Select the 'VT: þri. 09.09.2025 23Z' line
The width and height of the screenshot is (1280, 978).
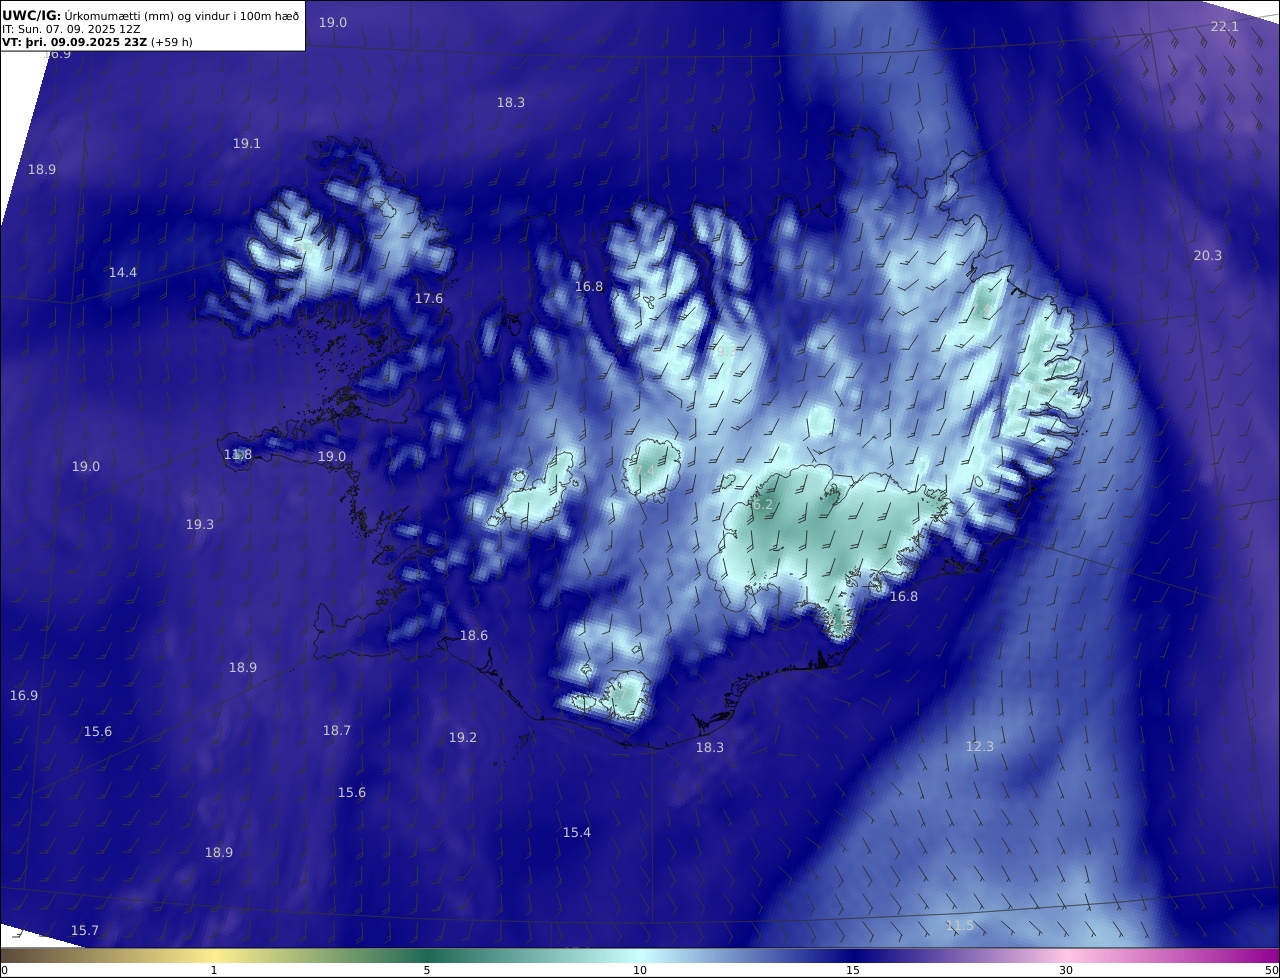(x=74, y=42)
